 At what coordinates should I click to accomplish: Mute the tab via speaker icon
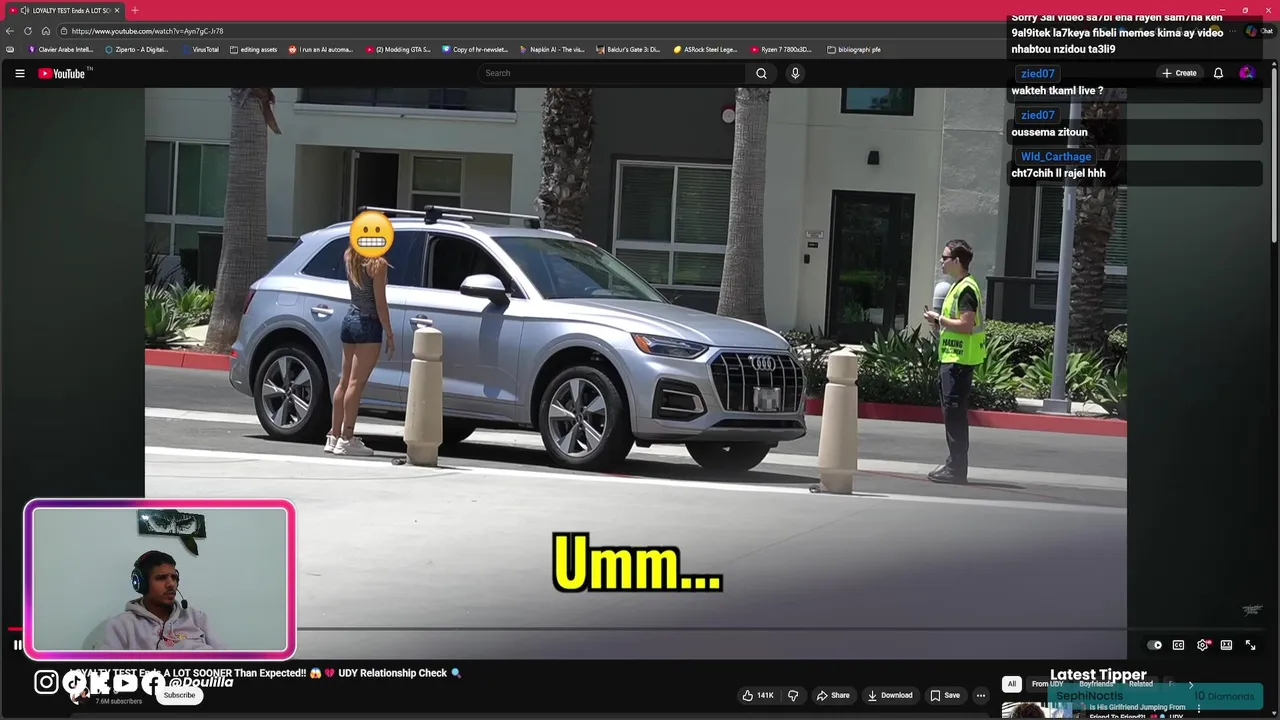tap(25, 10)
